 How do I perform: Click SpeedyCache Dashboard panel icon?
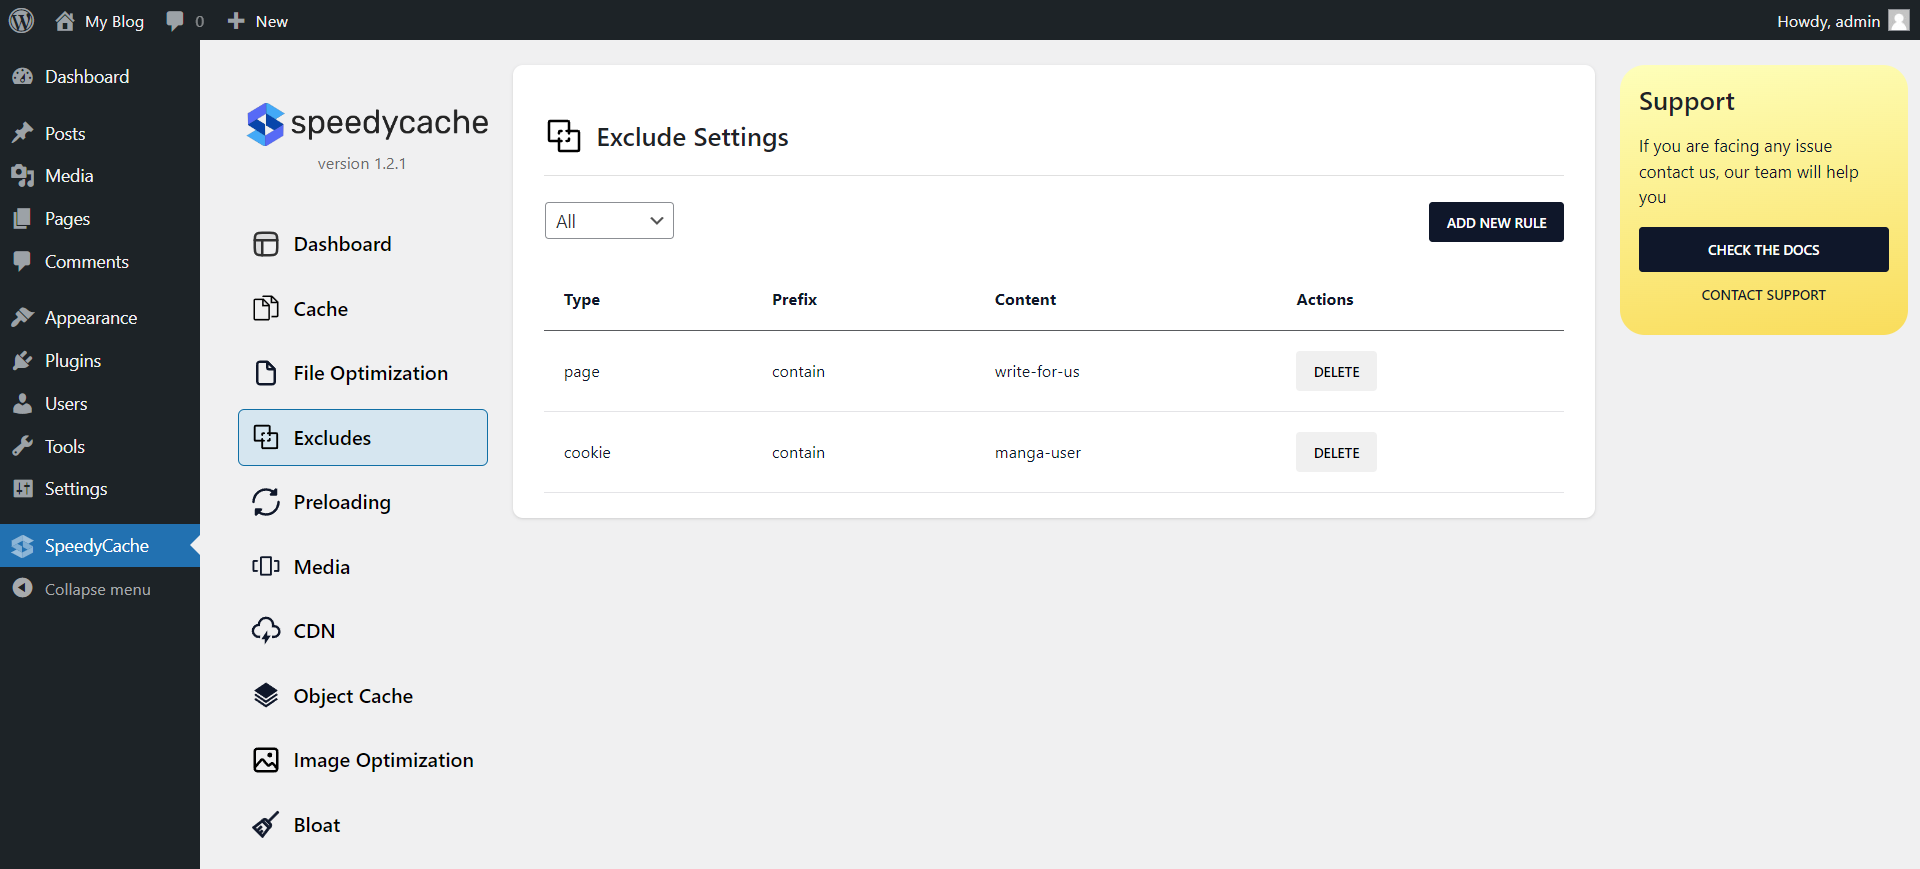click(x=266, y=244)
